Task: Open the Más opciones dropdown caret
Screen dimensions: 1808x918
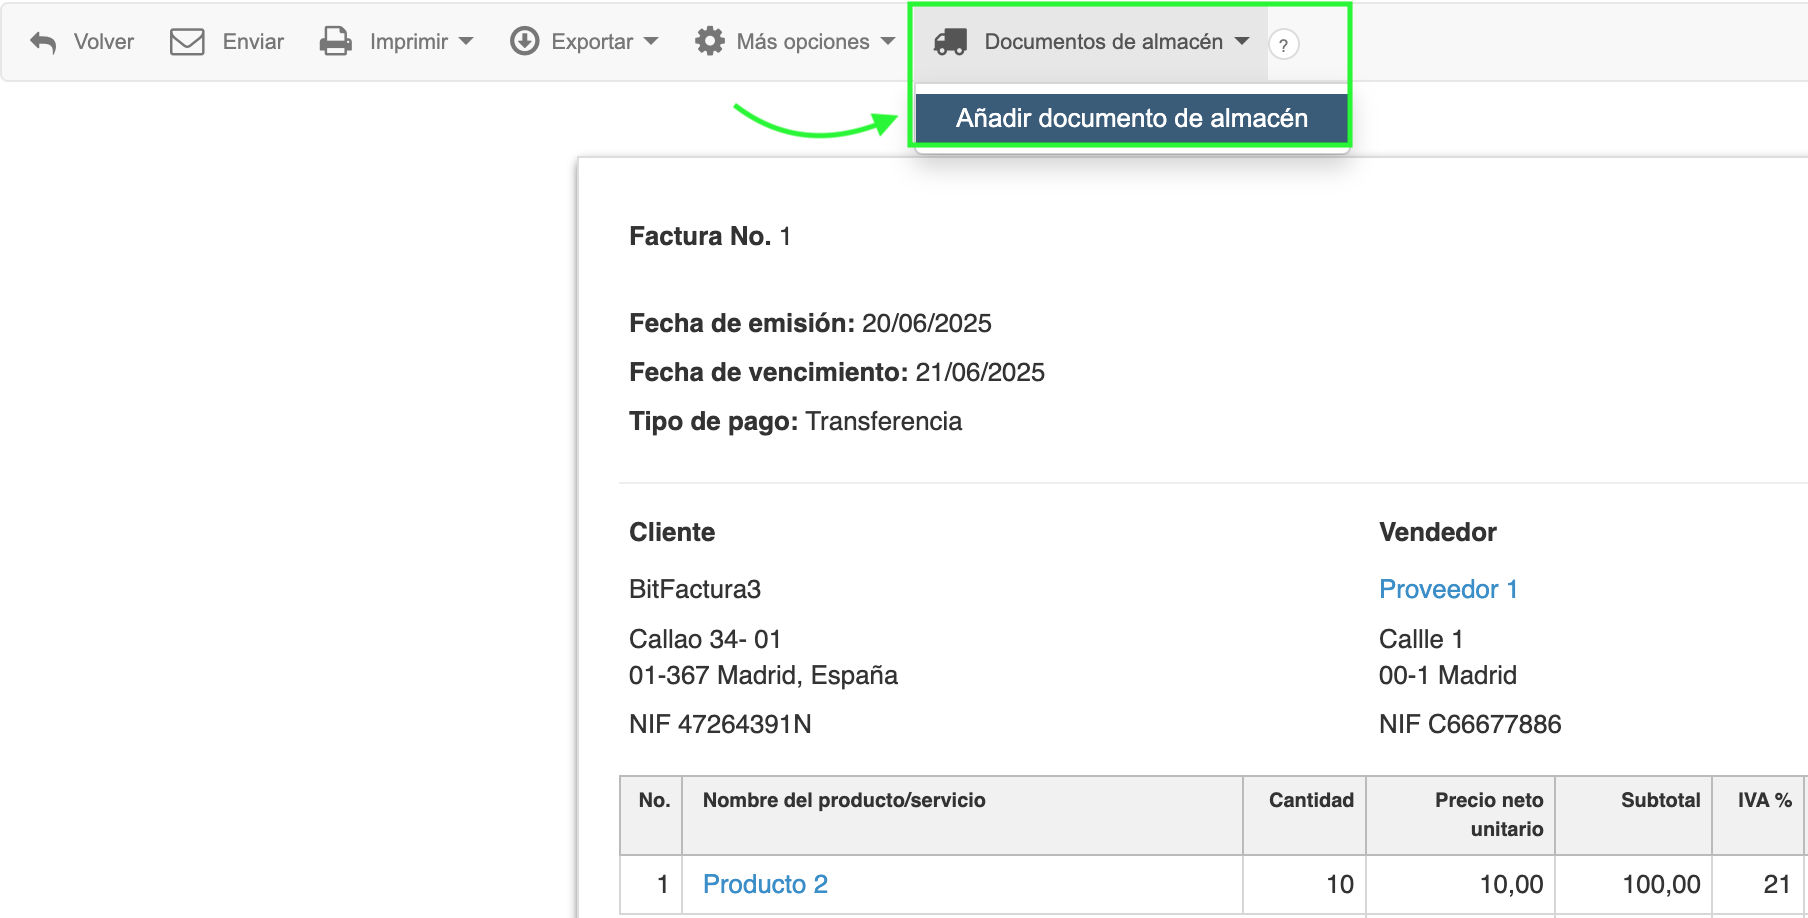Action: (888, 42)
